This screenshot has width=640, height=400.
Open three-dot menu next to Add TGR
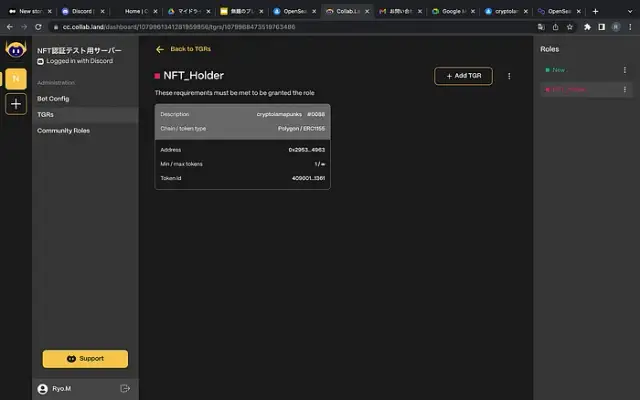coord(509,76)
